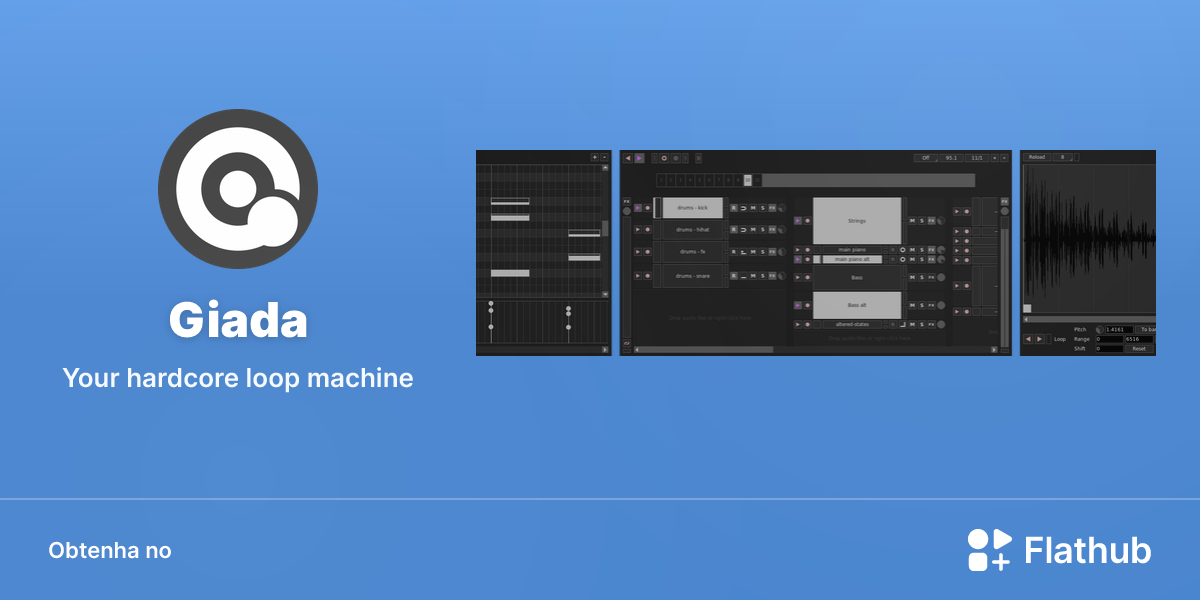This screenshot has width=1200, height=600.
Task: Open FX for drums - kick channel
Action: (x=772, y=208)
